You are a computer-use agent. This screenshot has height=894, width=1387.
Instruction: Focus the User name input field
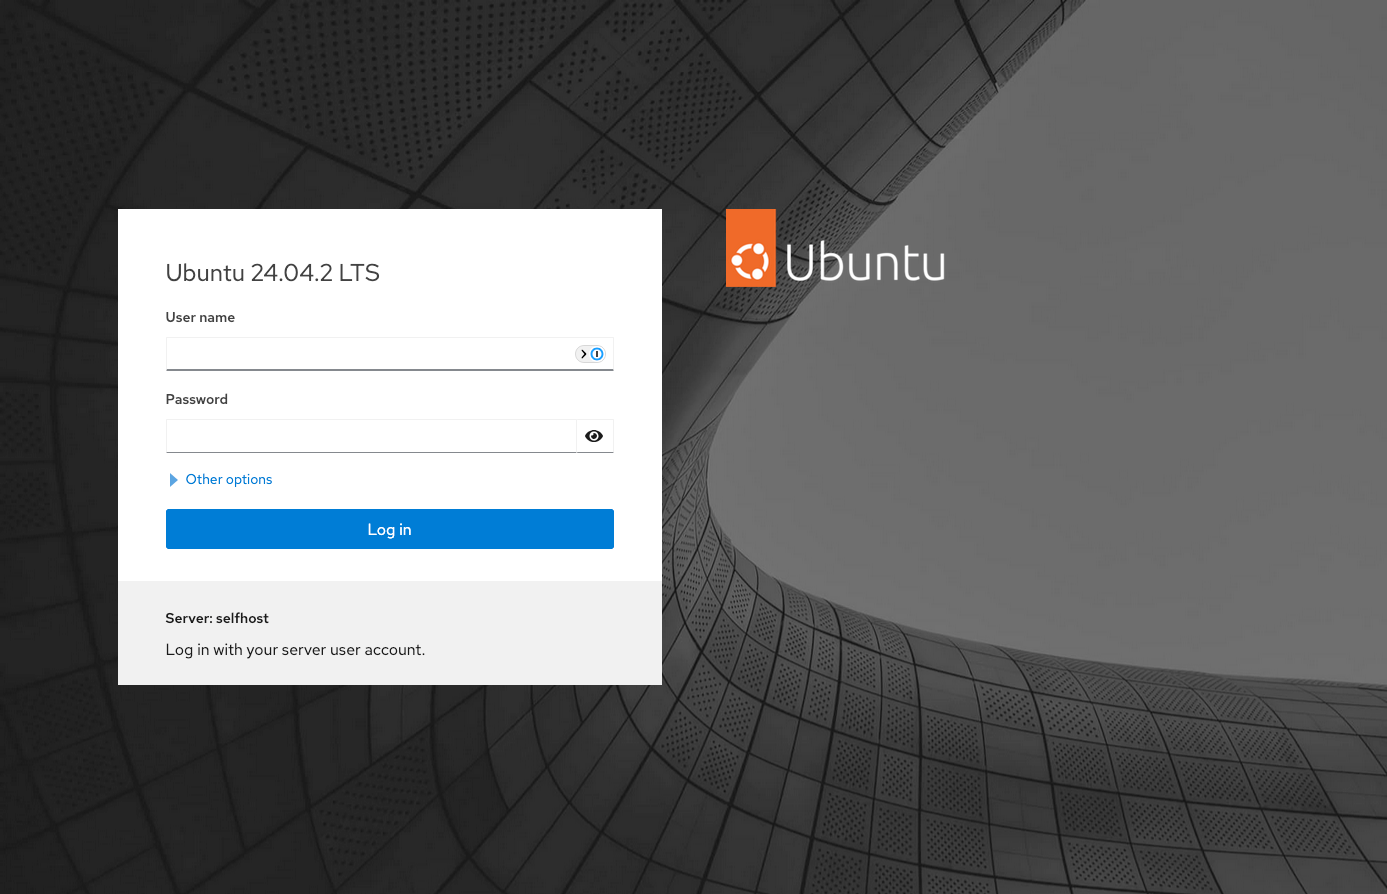click(390, 354)
